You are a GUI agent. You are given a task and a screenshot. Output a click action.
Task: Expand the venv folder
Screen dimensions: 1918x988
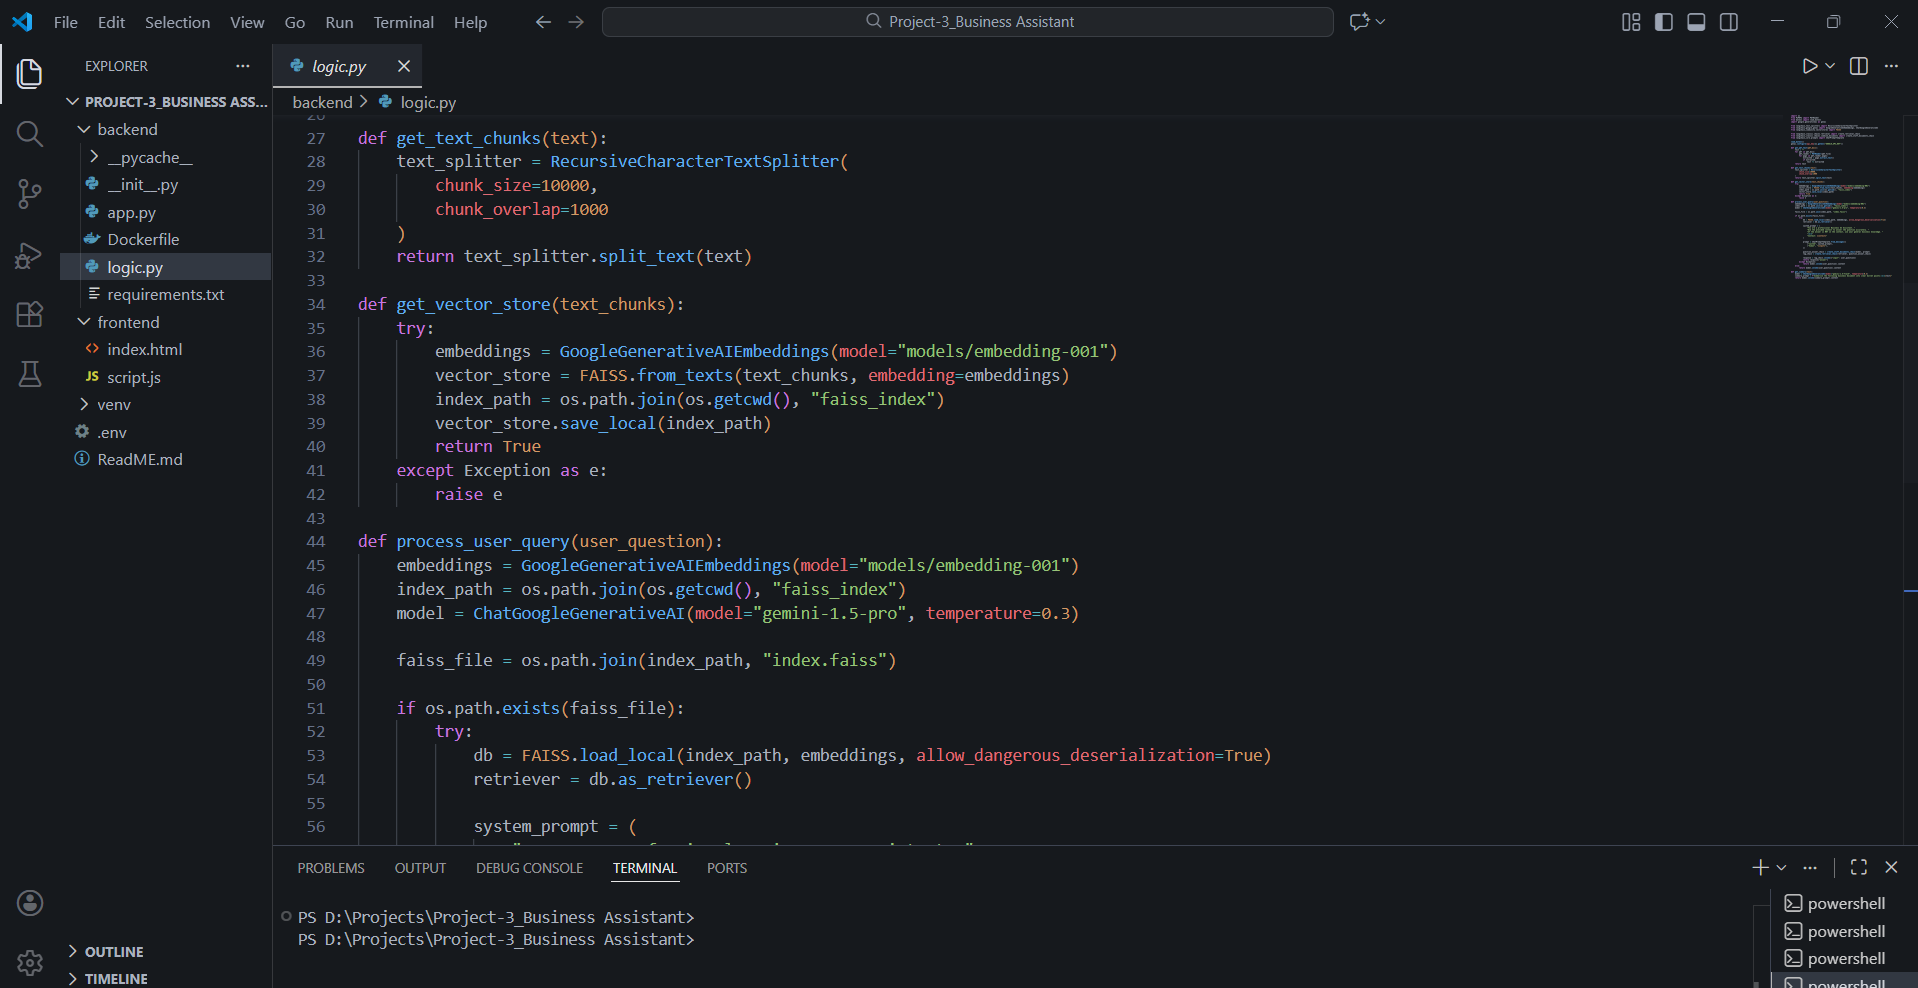(x=113, y=405)
